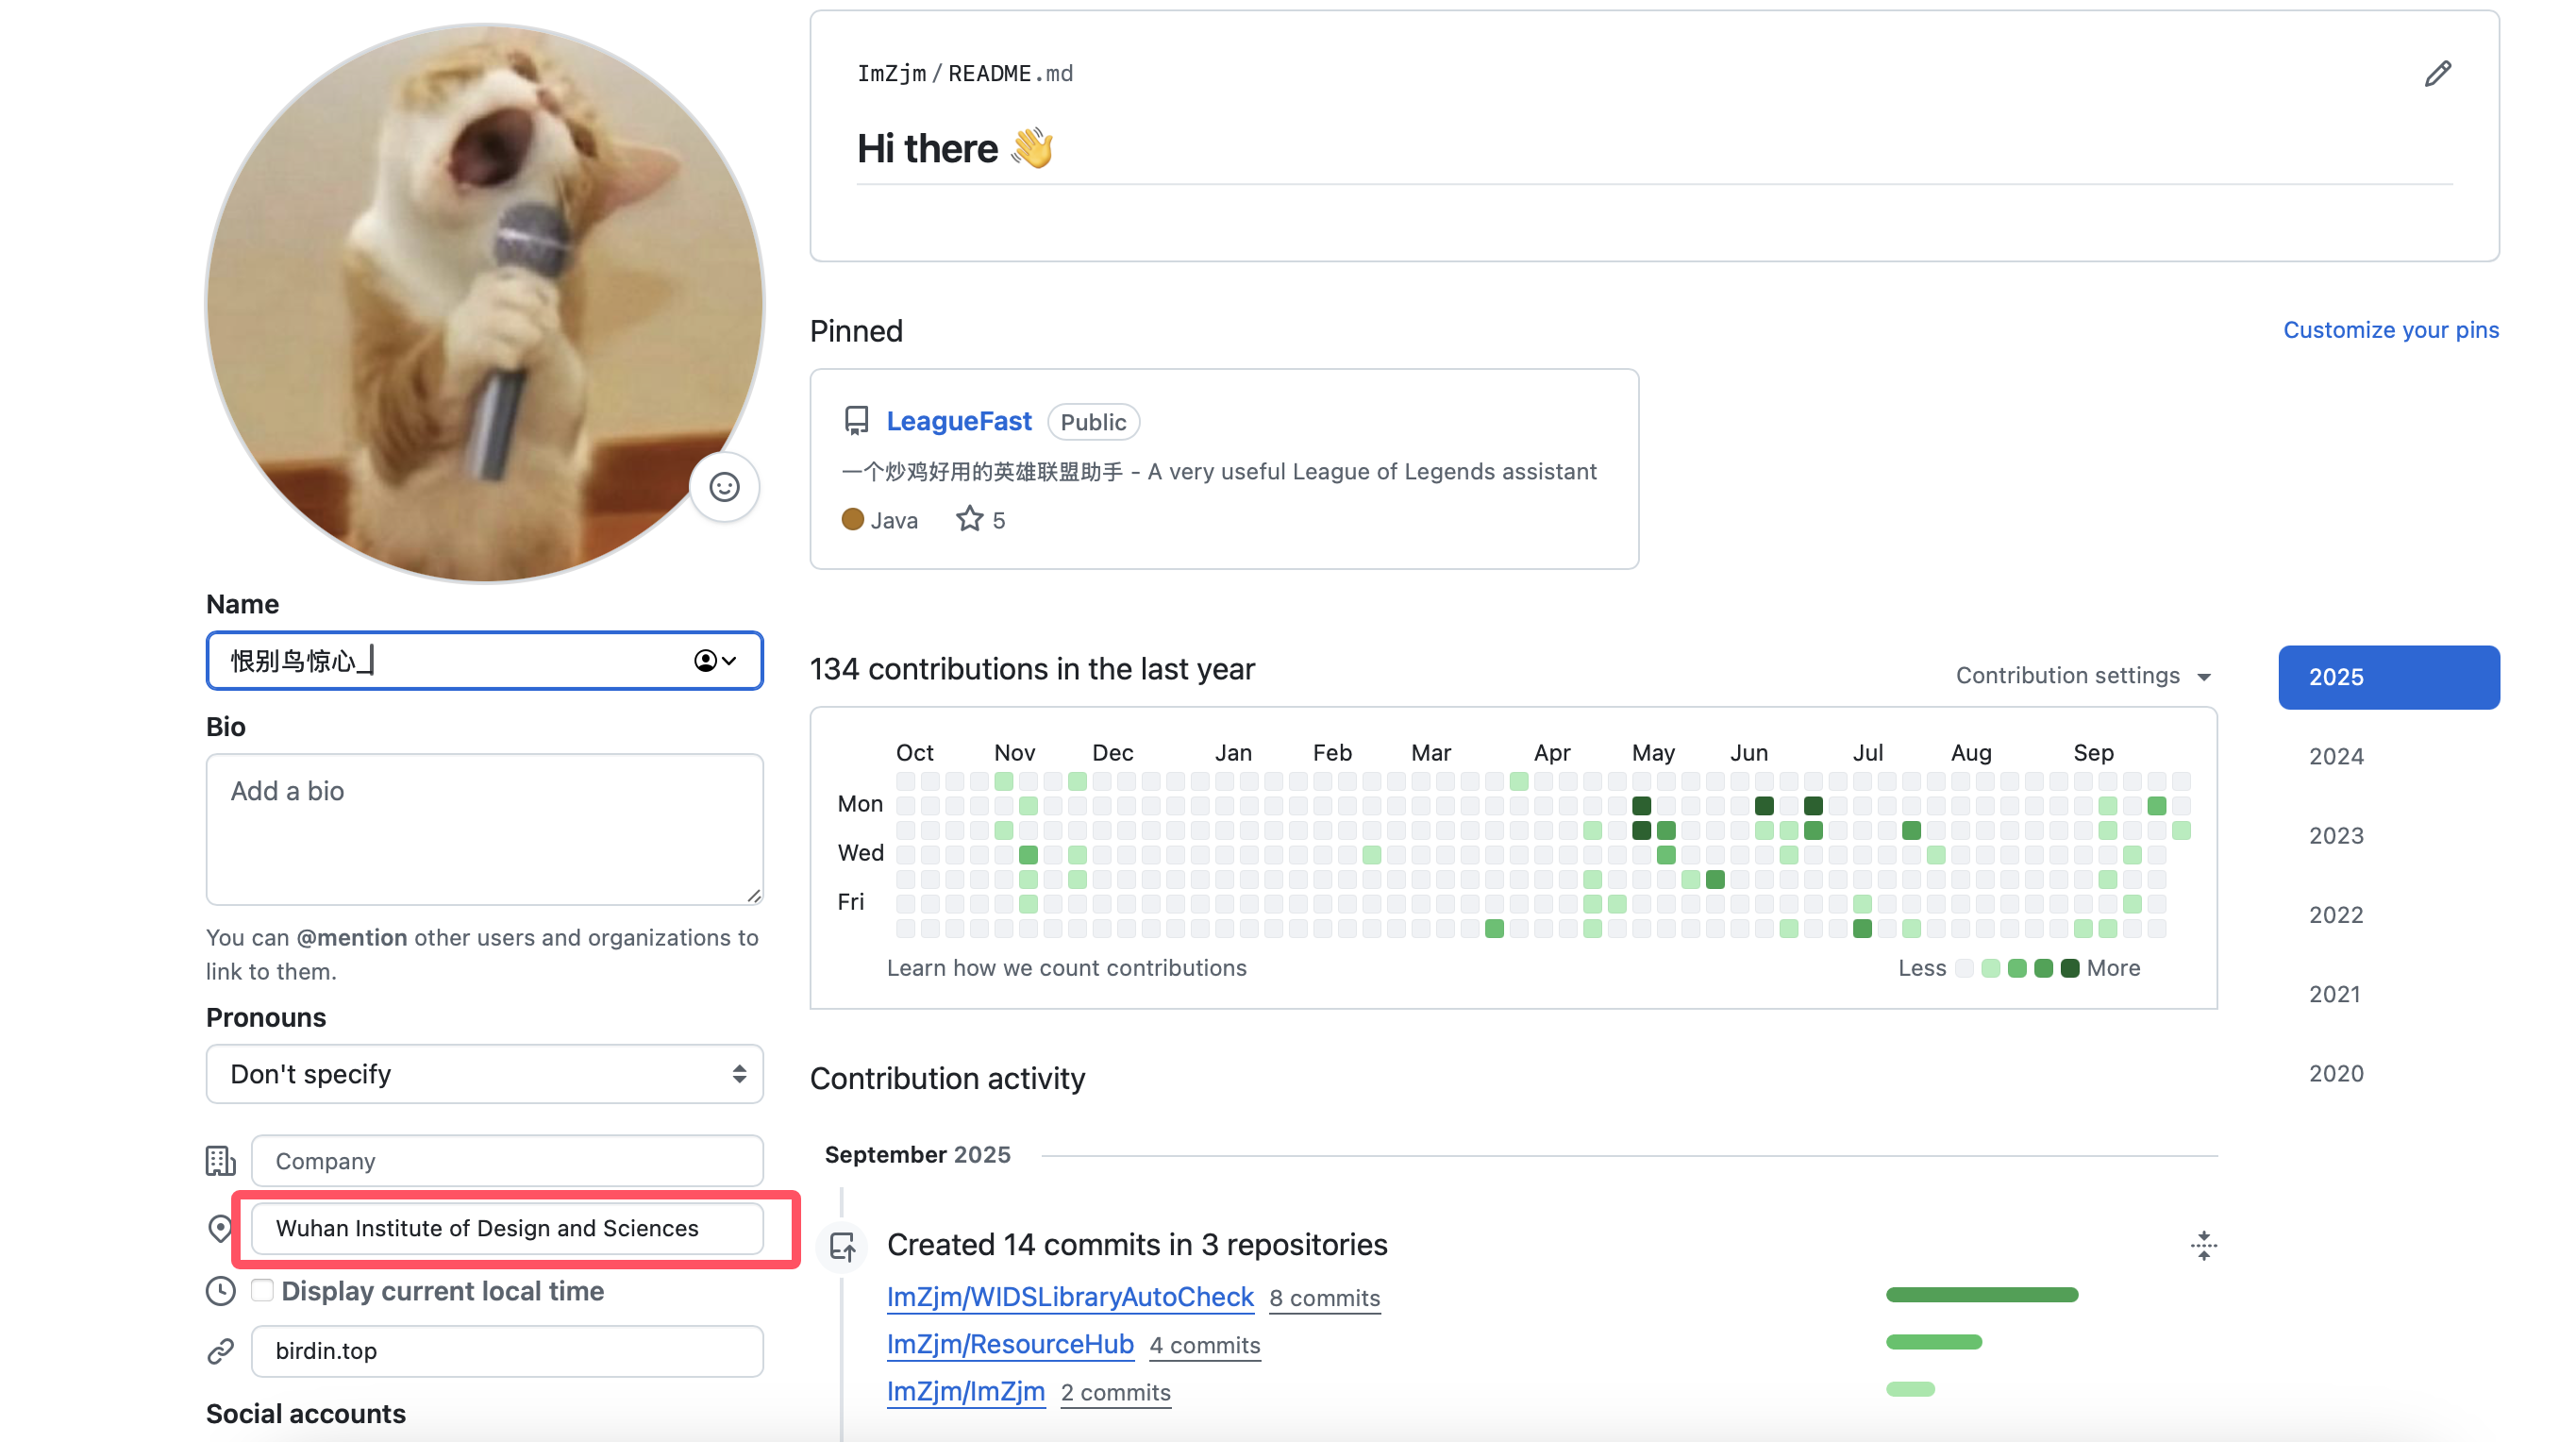Click the link icon beside birdin.top
Viewport: 2576px width, 1442px height.
click(220, 1351)
